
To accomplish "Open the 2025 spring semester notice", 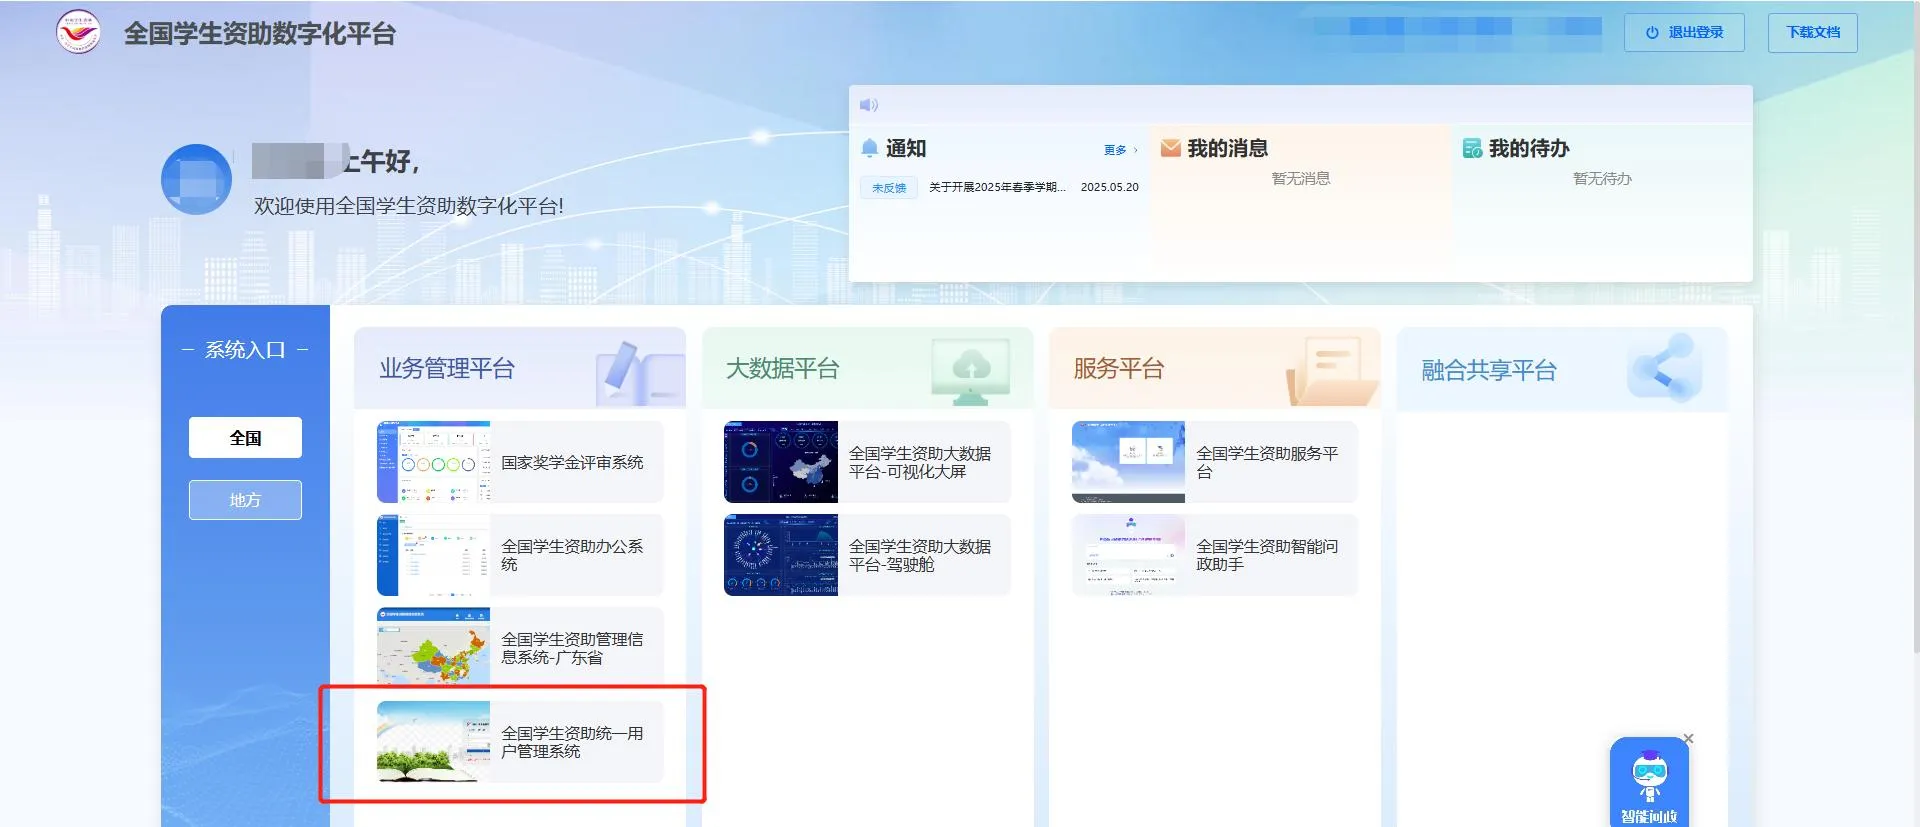I will [x=997, y=187].
